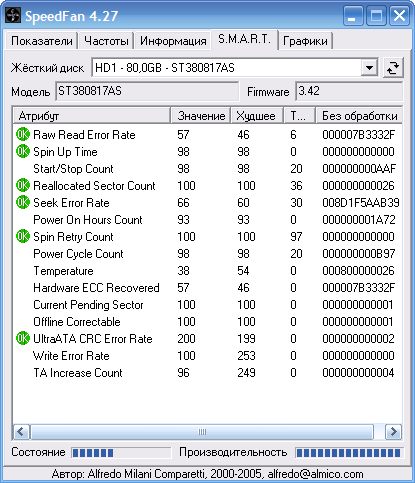Click the Модель field ST380817AS
Image resolution: width=415 pixels, height=483 pixels.
[x=147, y=91]
